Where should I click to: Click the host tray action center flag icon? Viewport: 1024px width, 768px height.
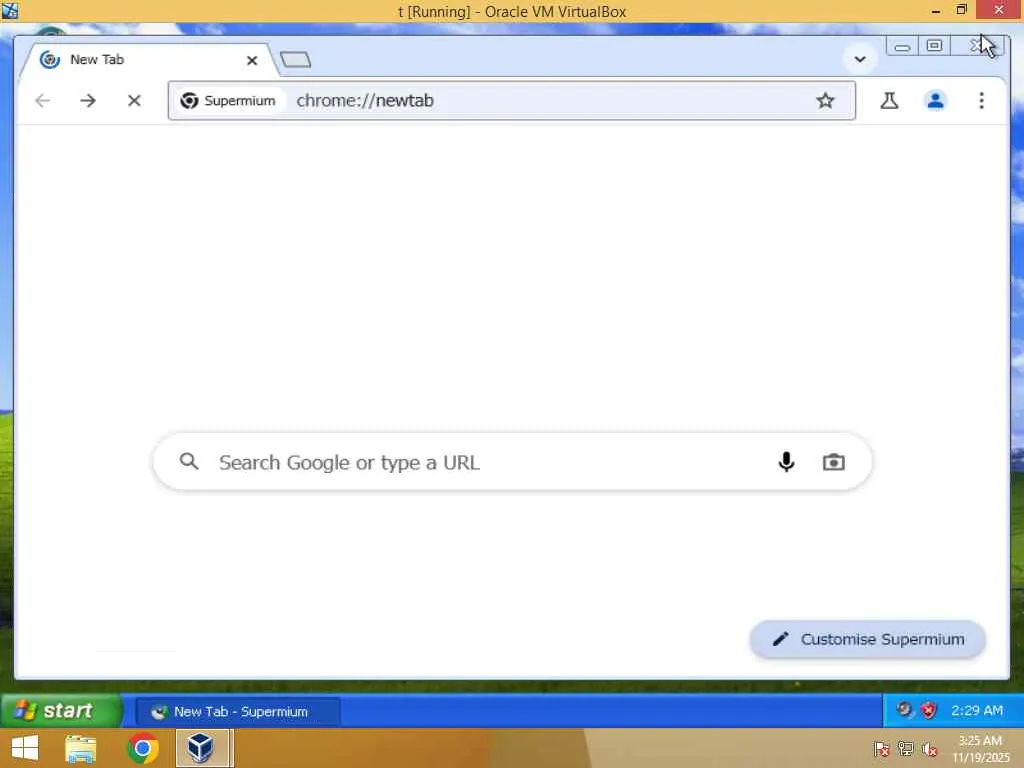[x=881, y=748]
